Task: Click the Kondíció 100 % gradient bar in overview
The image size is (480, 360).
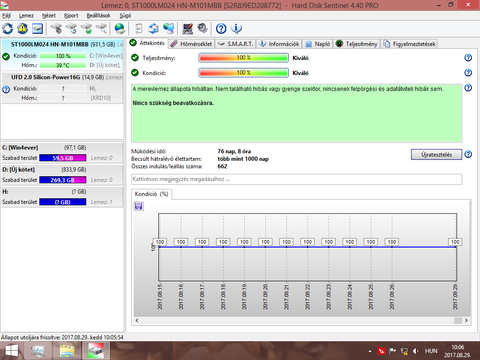Action: [x=243, y=73]
